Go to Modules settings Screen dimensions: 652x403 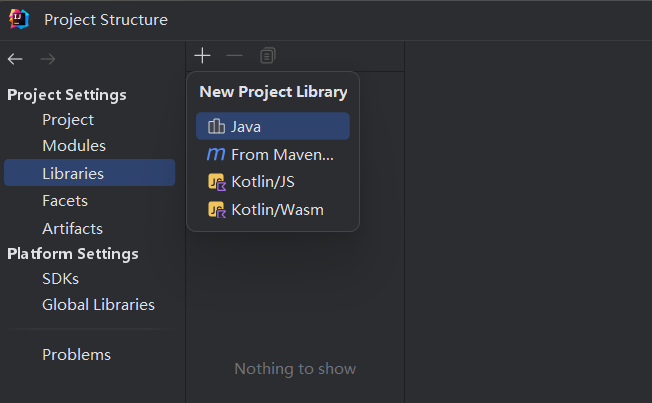pos(74,146)
